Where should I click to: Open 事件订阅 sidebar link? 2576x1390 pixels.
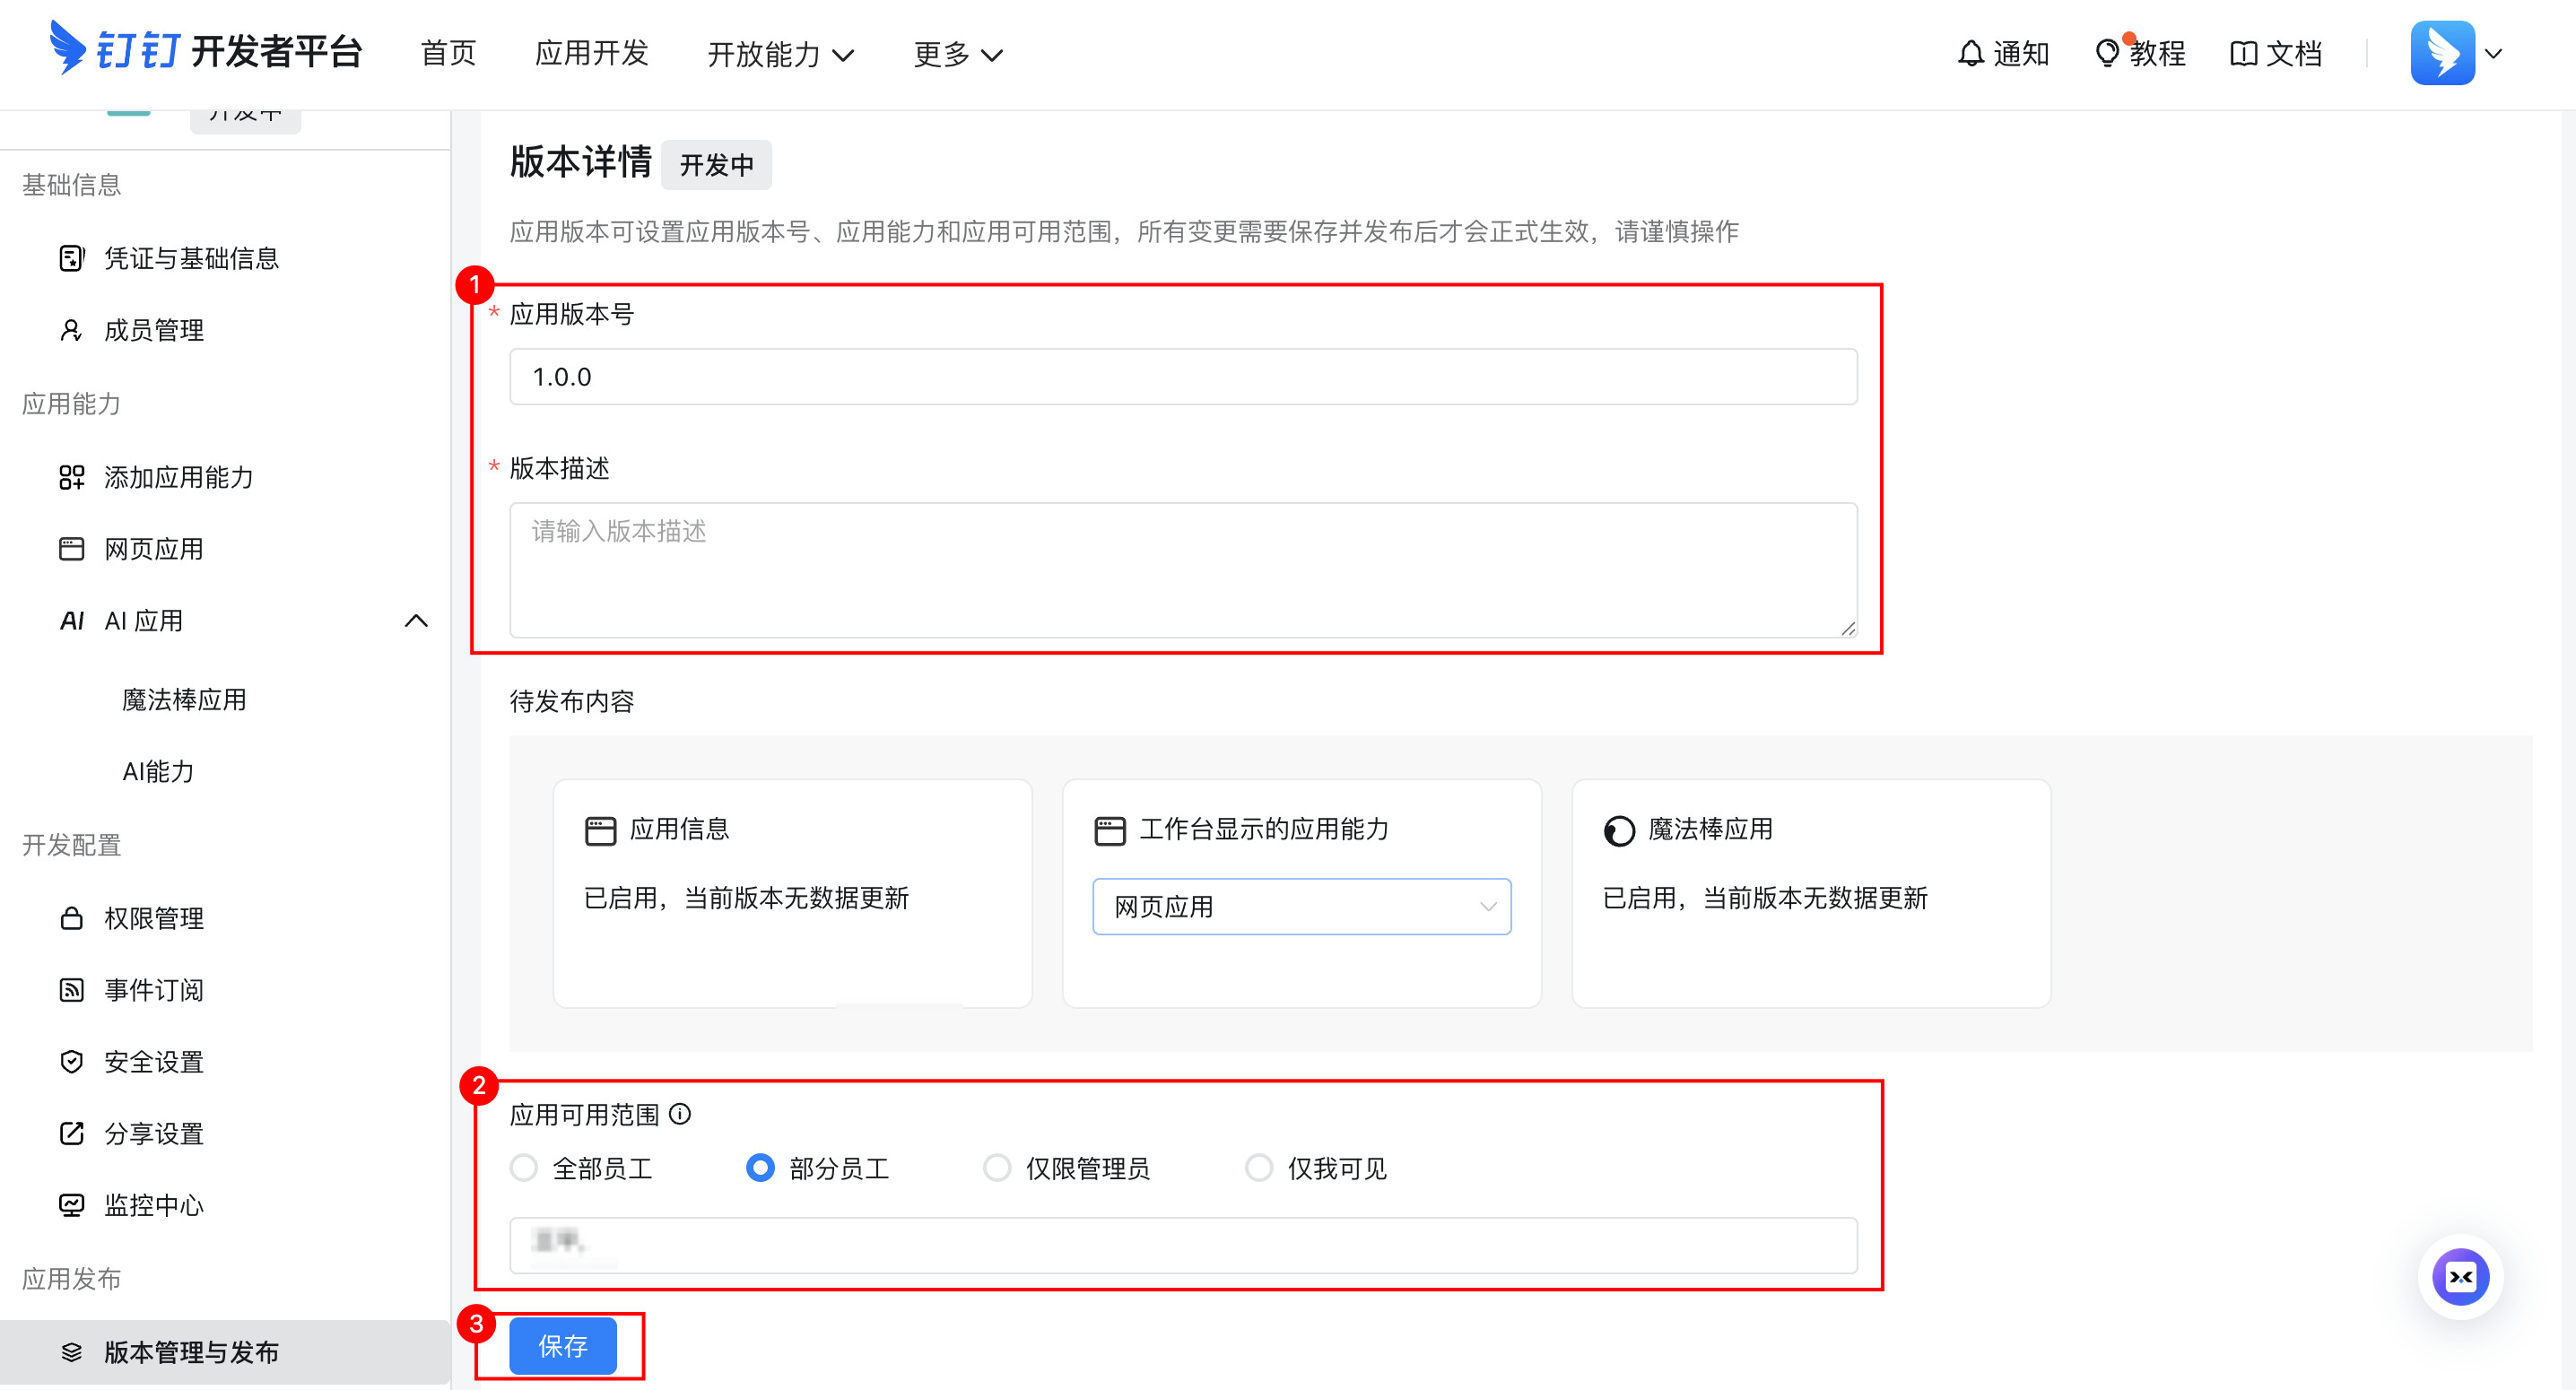[153, 990]
